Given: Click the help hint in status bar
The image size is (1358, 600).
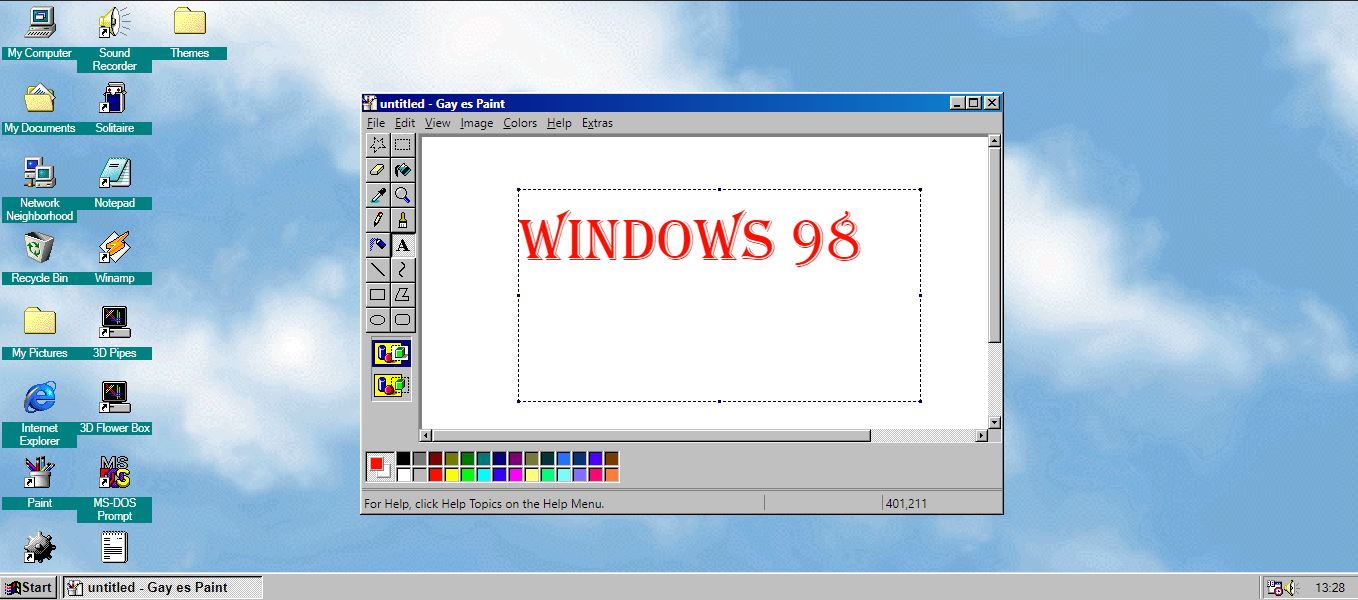Looking at the screenshot, I should click(484, 504).
